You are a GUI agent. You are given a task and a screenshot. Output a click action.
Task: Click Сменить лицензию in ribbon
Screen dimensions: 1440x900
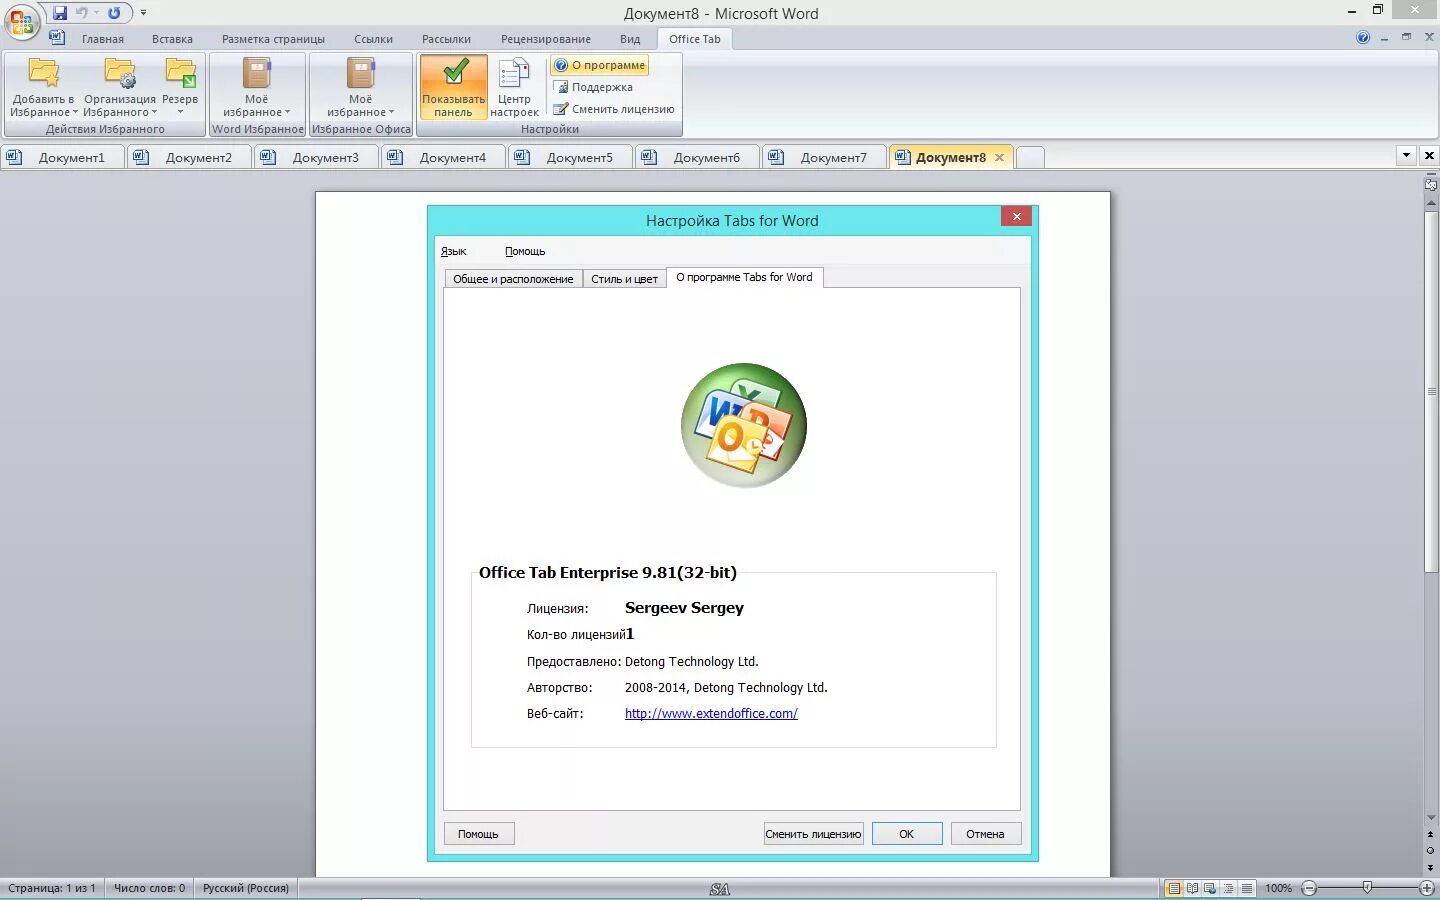614,109
